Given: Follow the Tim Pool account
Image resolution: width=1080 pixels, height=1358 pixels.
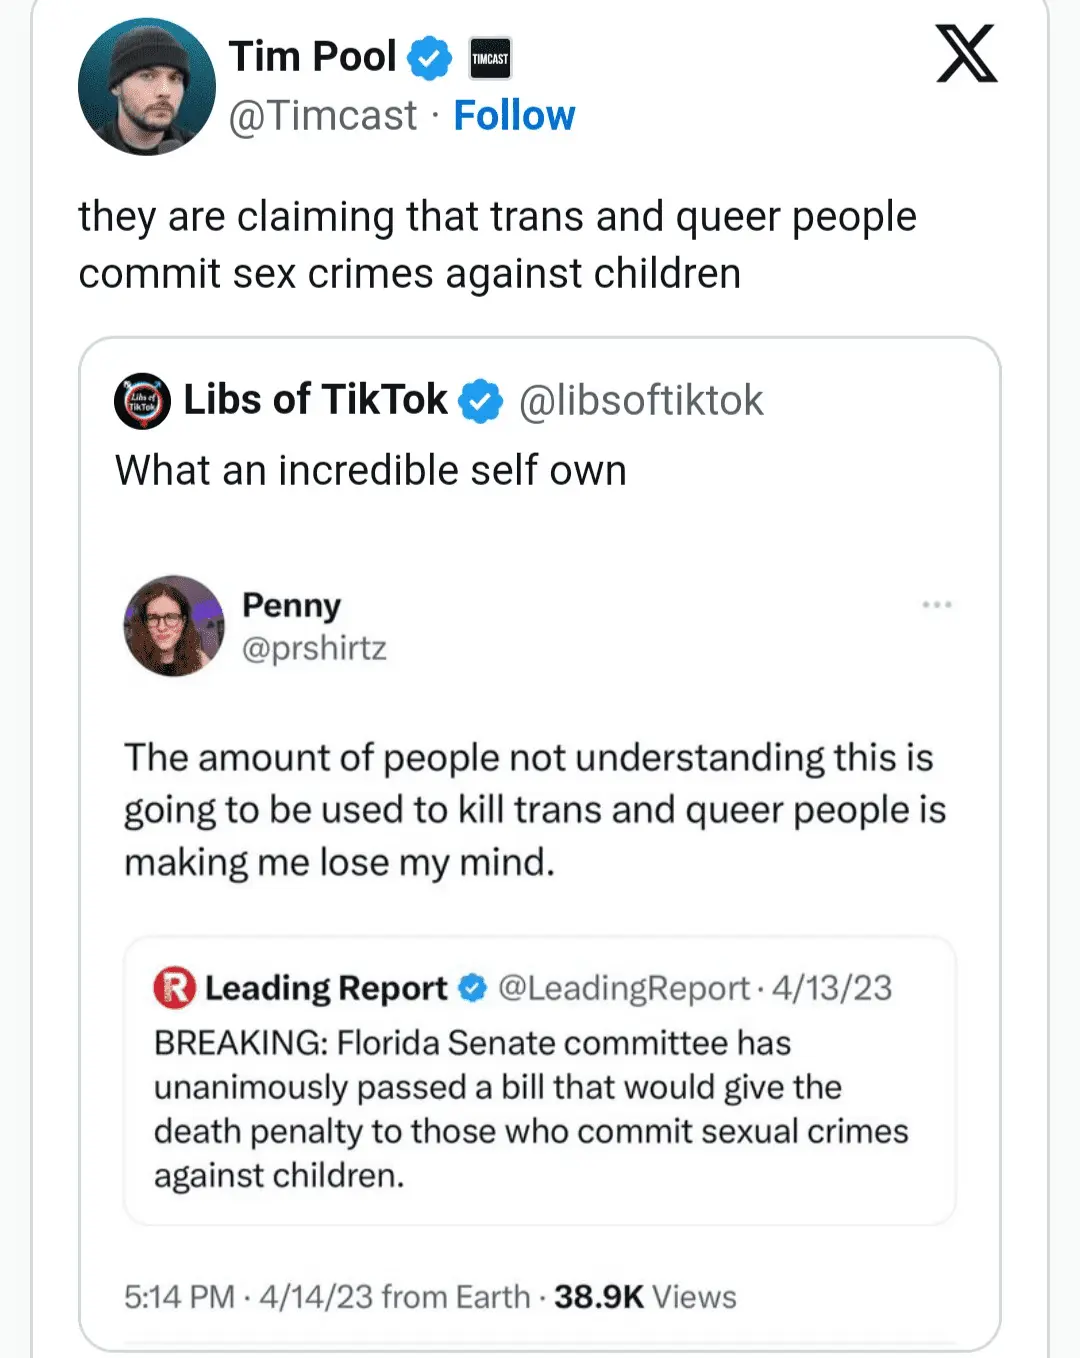Looking at the screenshot, I should click(514, 116).
